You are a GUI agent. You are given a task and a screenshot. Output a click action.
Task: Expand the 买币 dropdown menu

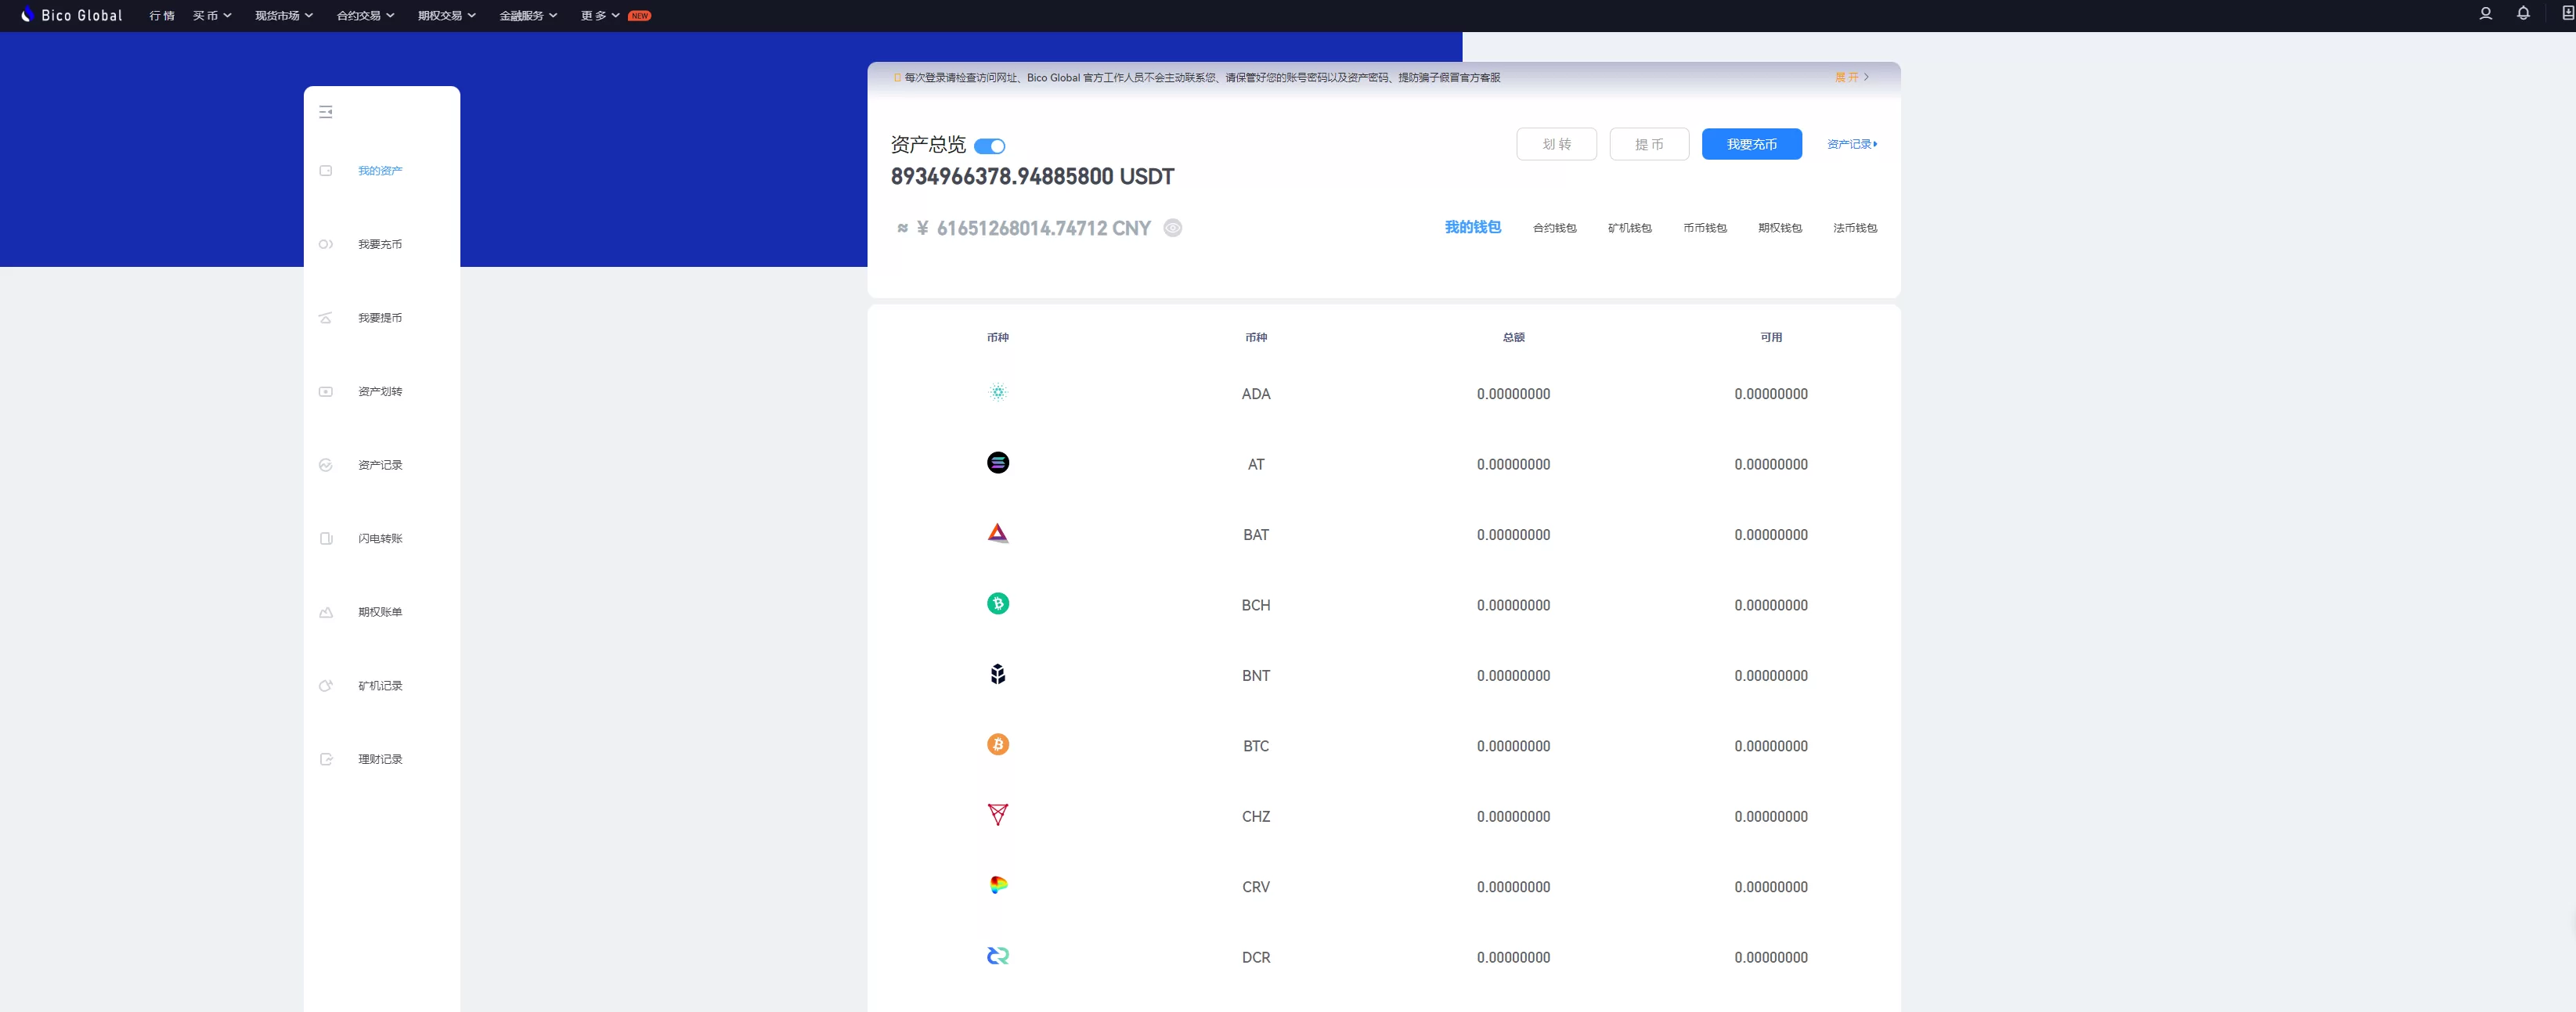coord(212,16)
